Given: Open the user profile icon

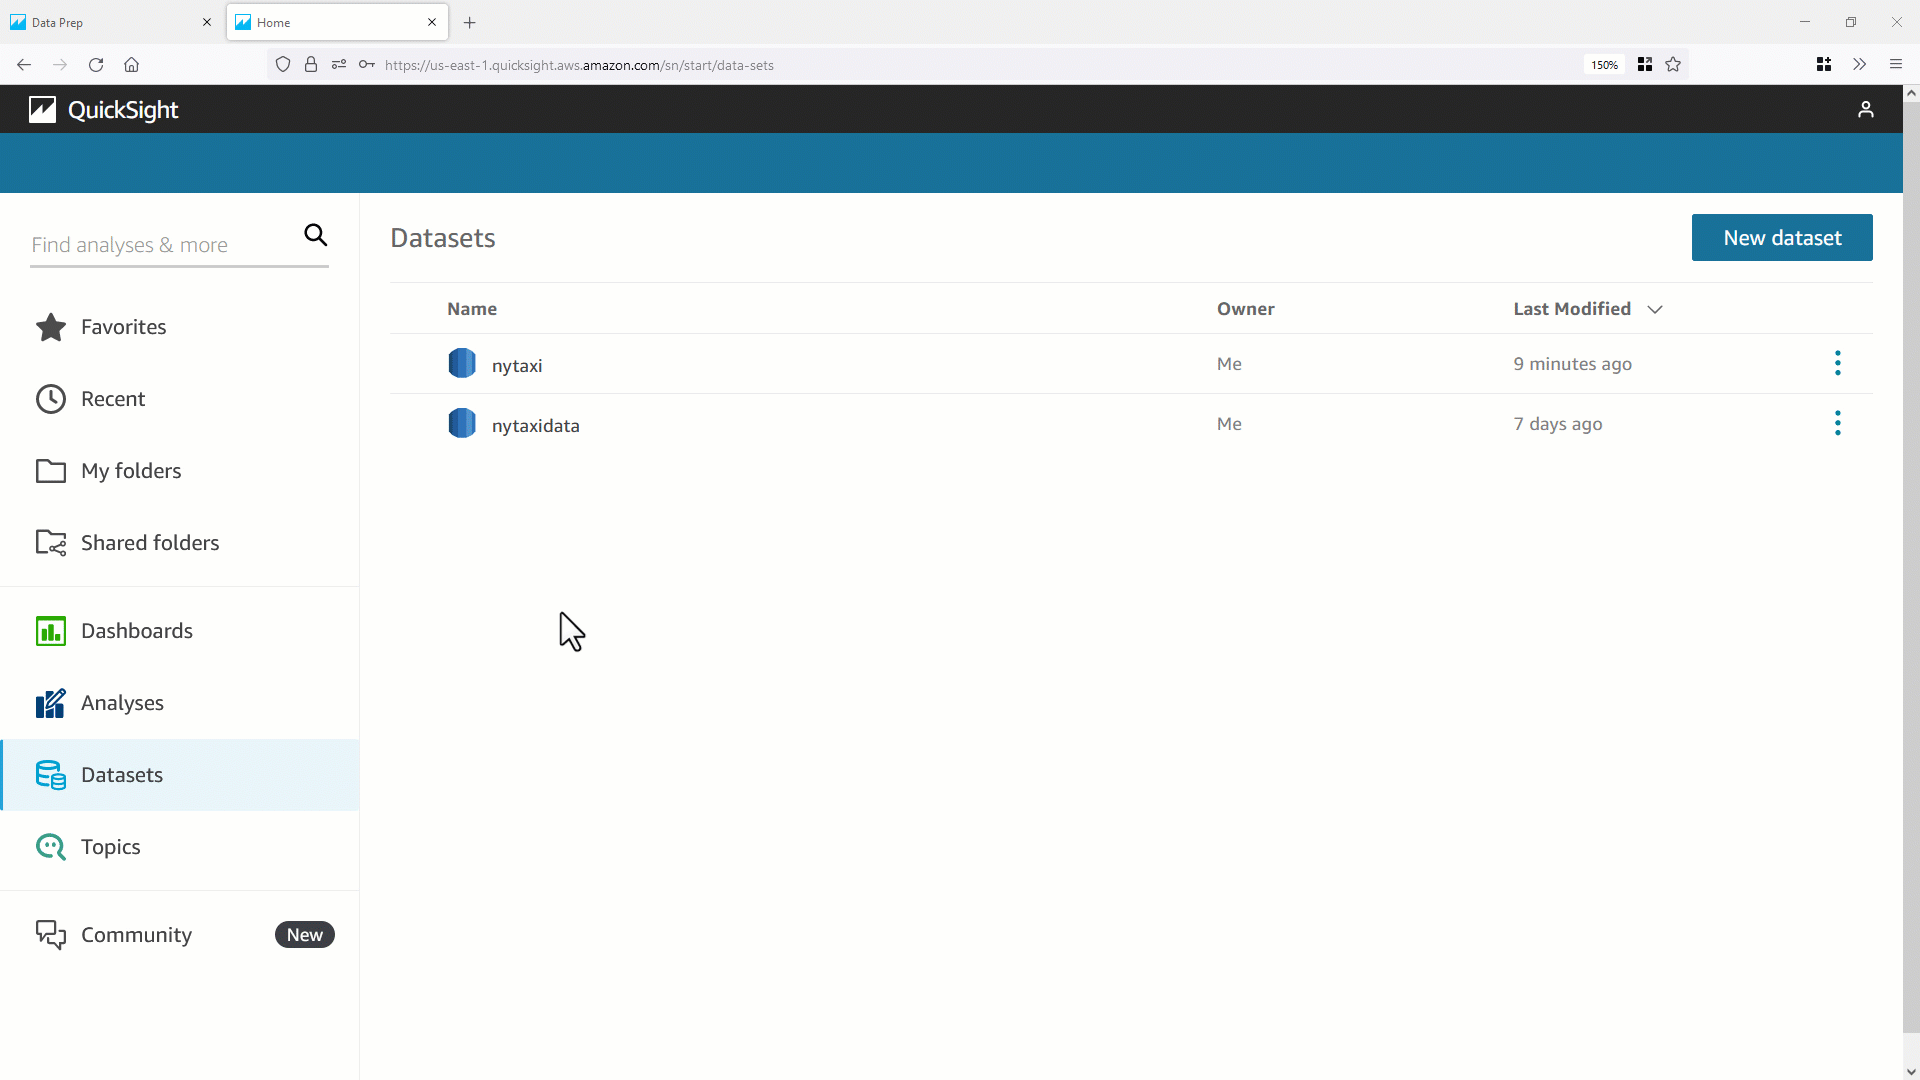Looking at the screenshot, I should pyautogui.click(x=1866, y=109).
